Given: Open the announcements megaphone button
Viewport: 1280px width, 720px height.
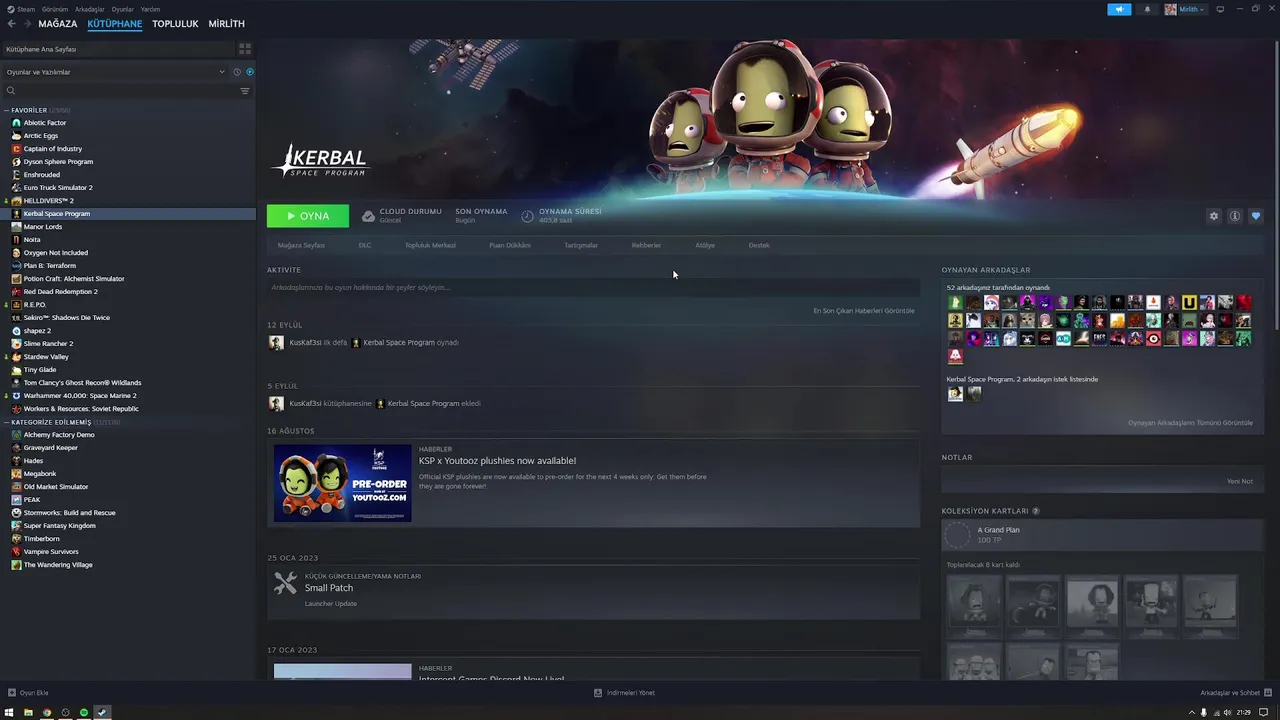Looking at the screenshot, I should (1119, 9).
